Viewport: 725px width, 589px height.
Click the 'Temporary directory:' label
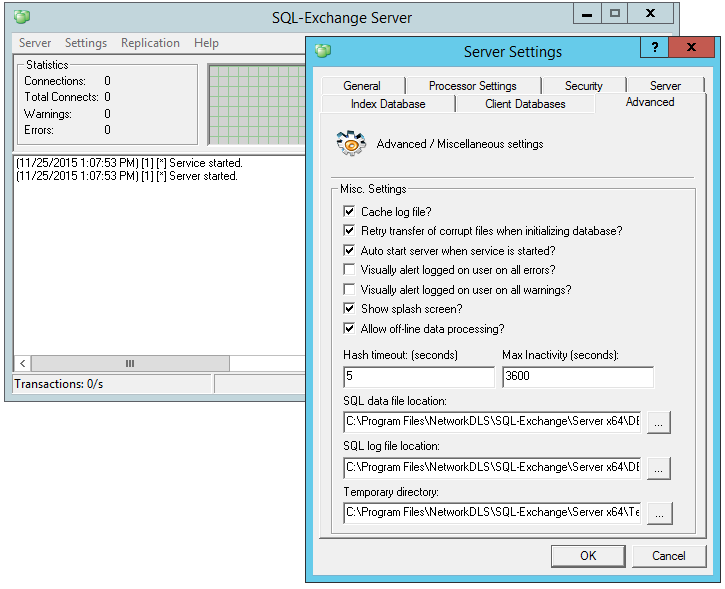point(391,492)
